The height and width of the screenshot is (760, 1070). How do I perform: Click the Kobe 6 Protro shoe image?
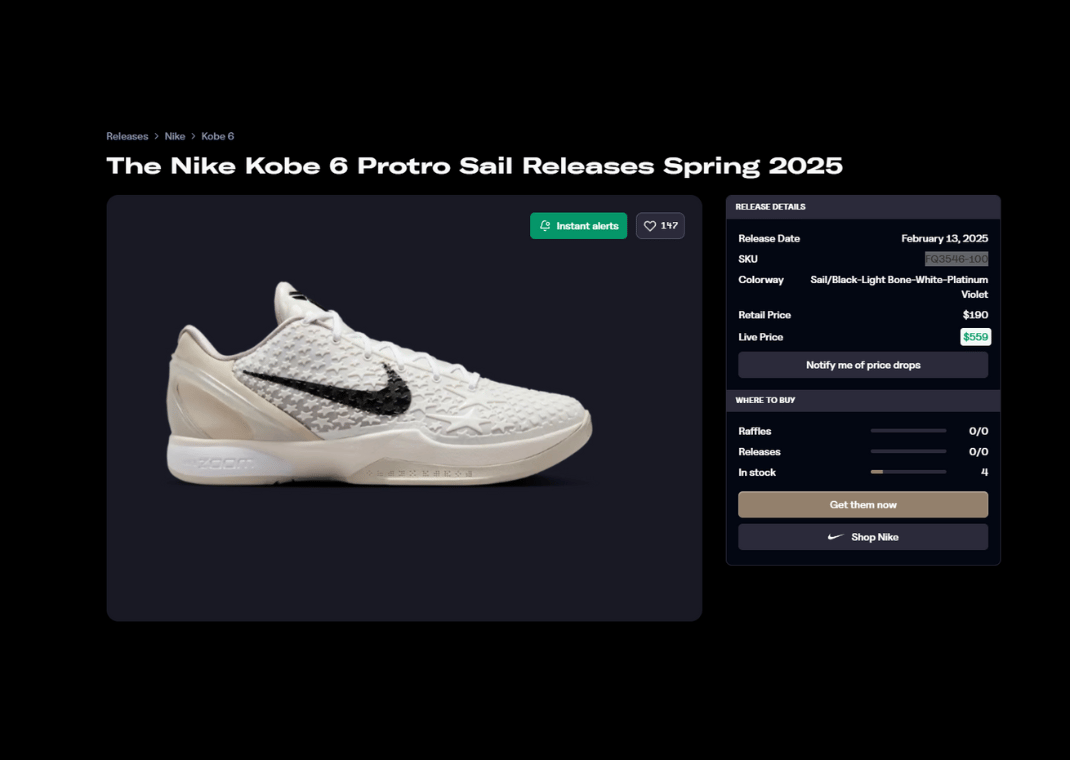(x=379, y=384)
